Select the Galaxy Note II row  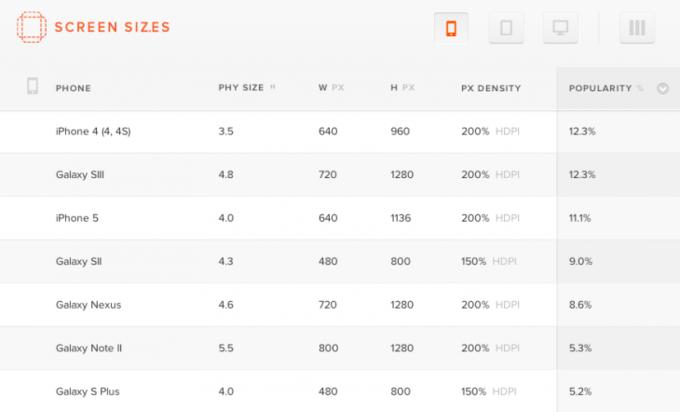340,348
